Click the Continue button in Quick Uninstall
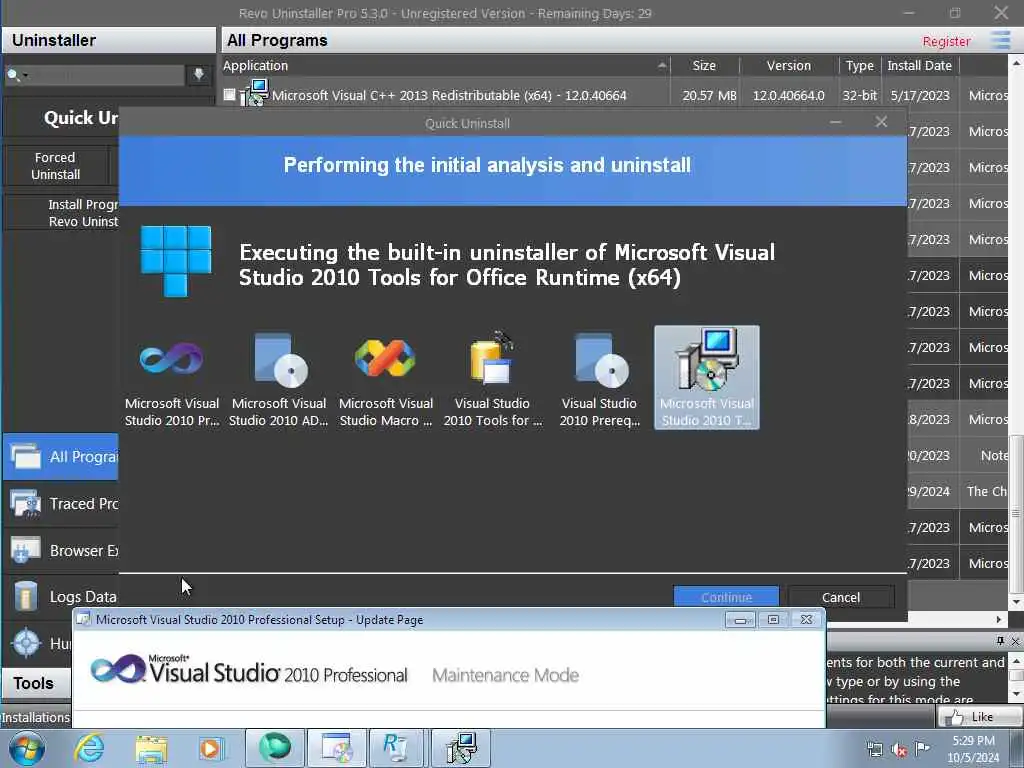Screen dimensions: 1024x768 [x=726, y=597]
